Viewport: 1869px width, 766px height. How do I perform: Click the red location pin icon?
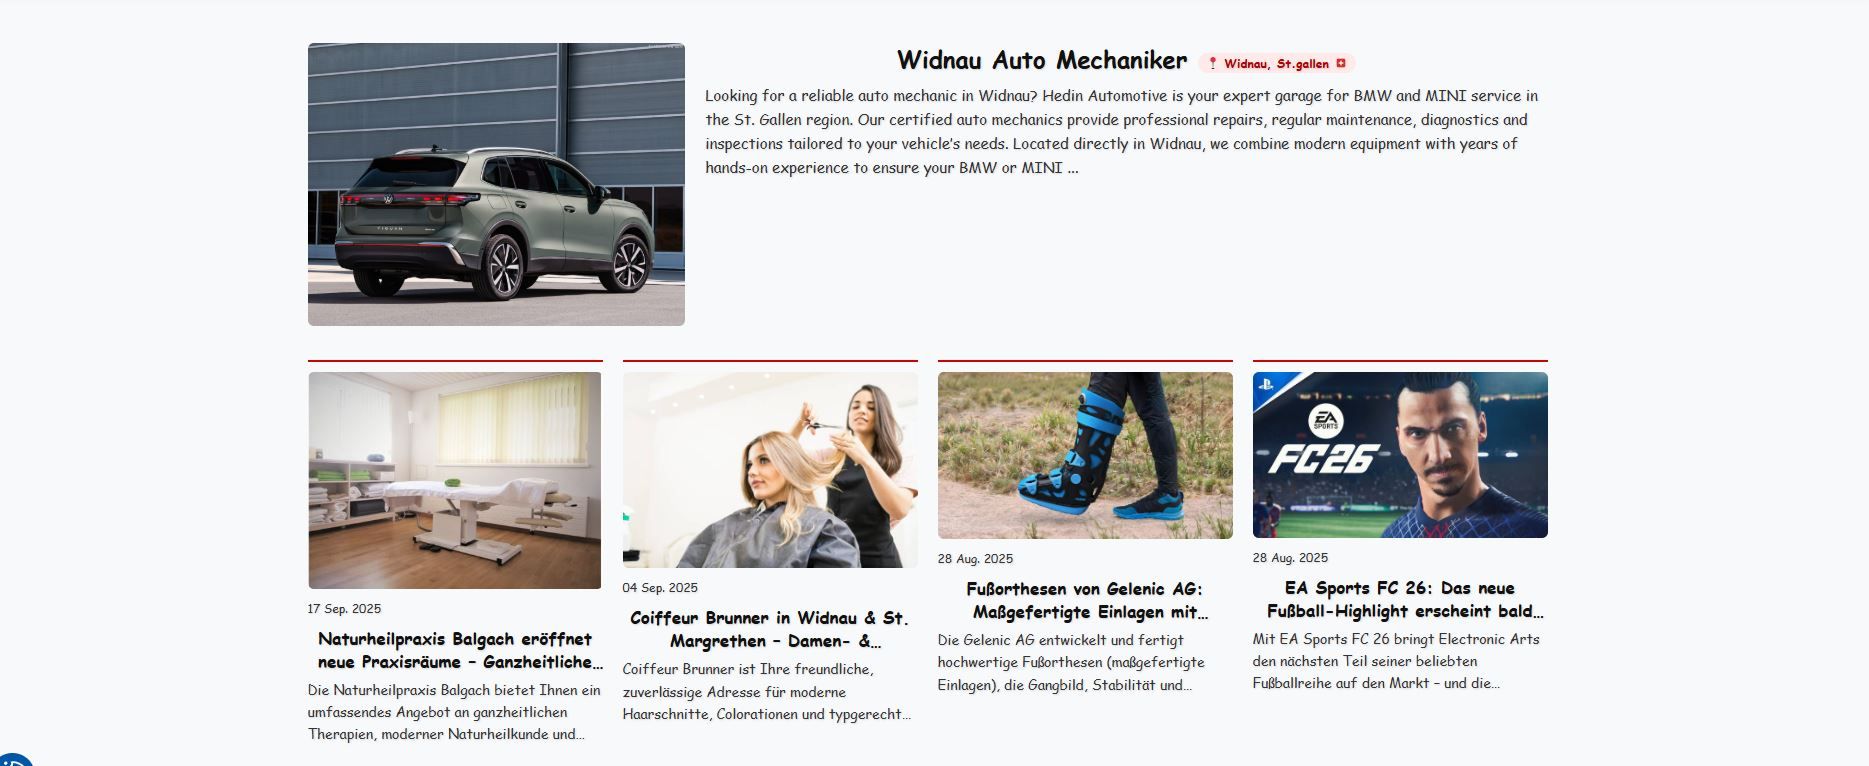coord(1212,63)
